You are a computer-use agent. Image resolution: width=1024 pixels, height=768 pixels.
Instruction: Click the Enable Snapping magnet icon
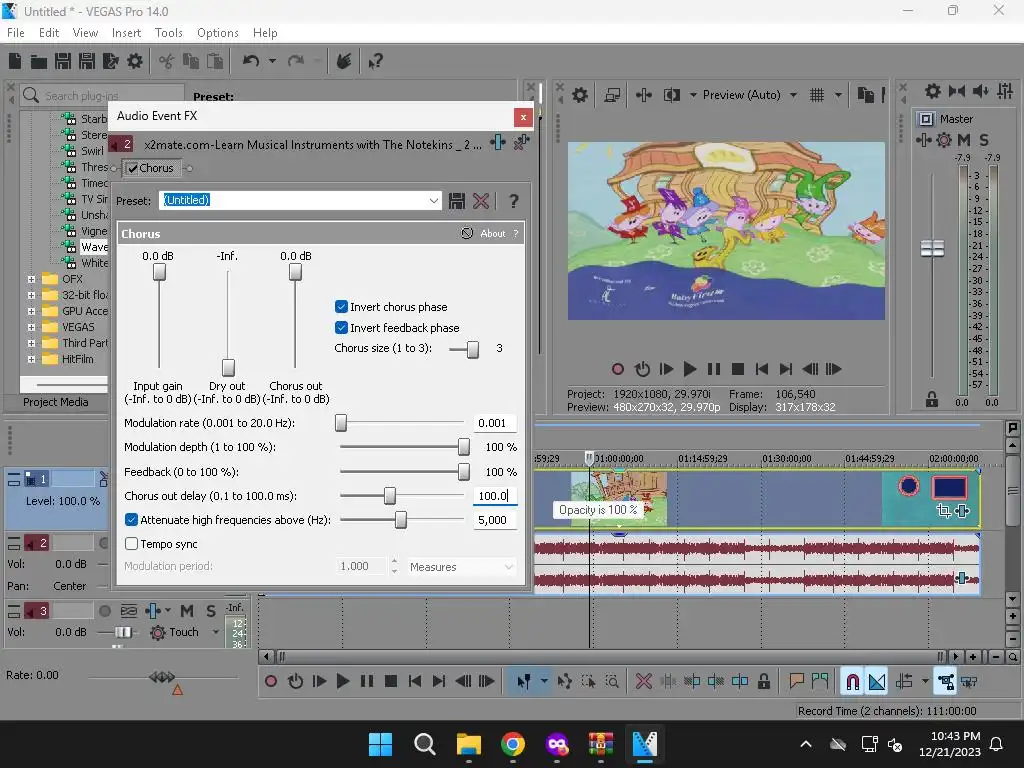tap(852, 682)
